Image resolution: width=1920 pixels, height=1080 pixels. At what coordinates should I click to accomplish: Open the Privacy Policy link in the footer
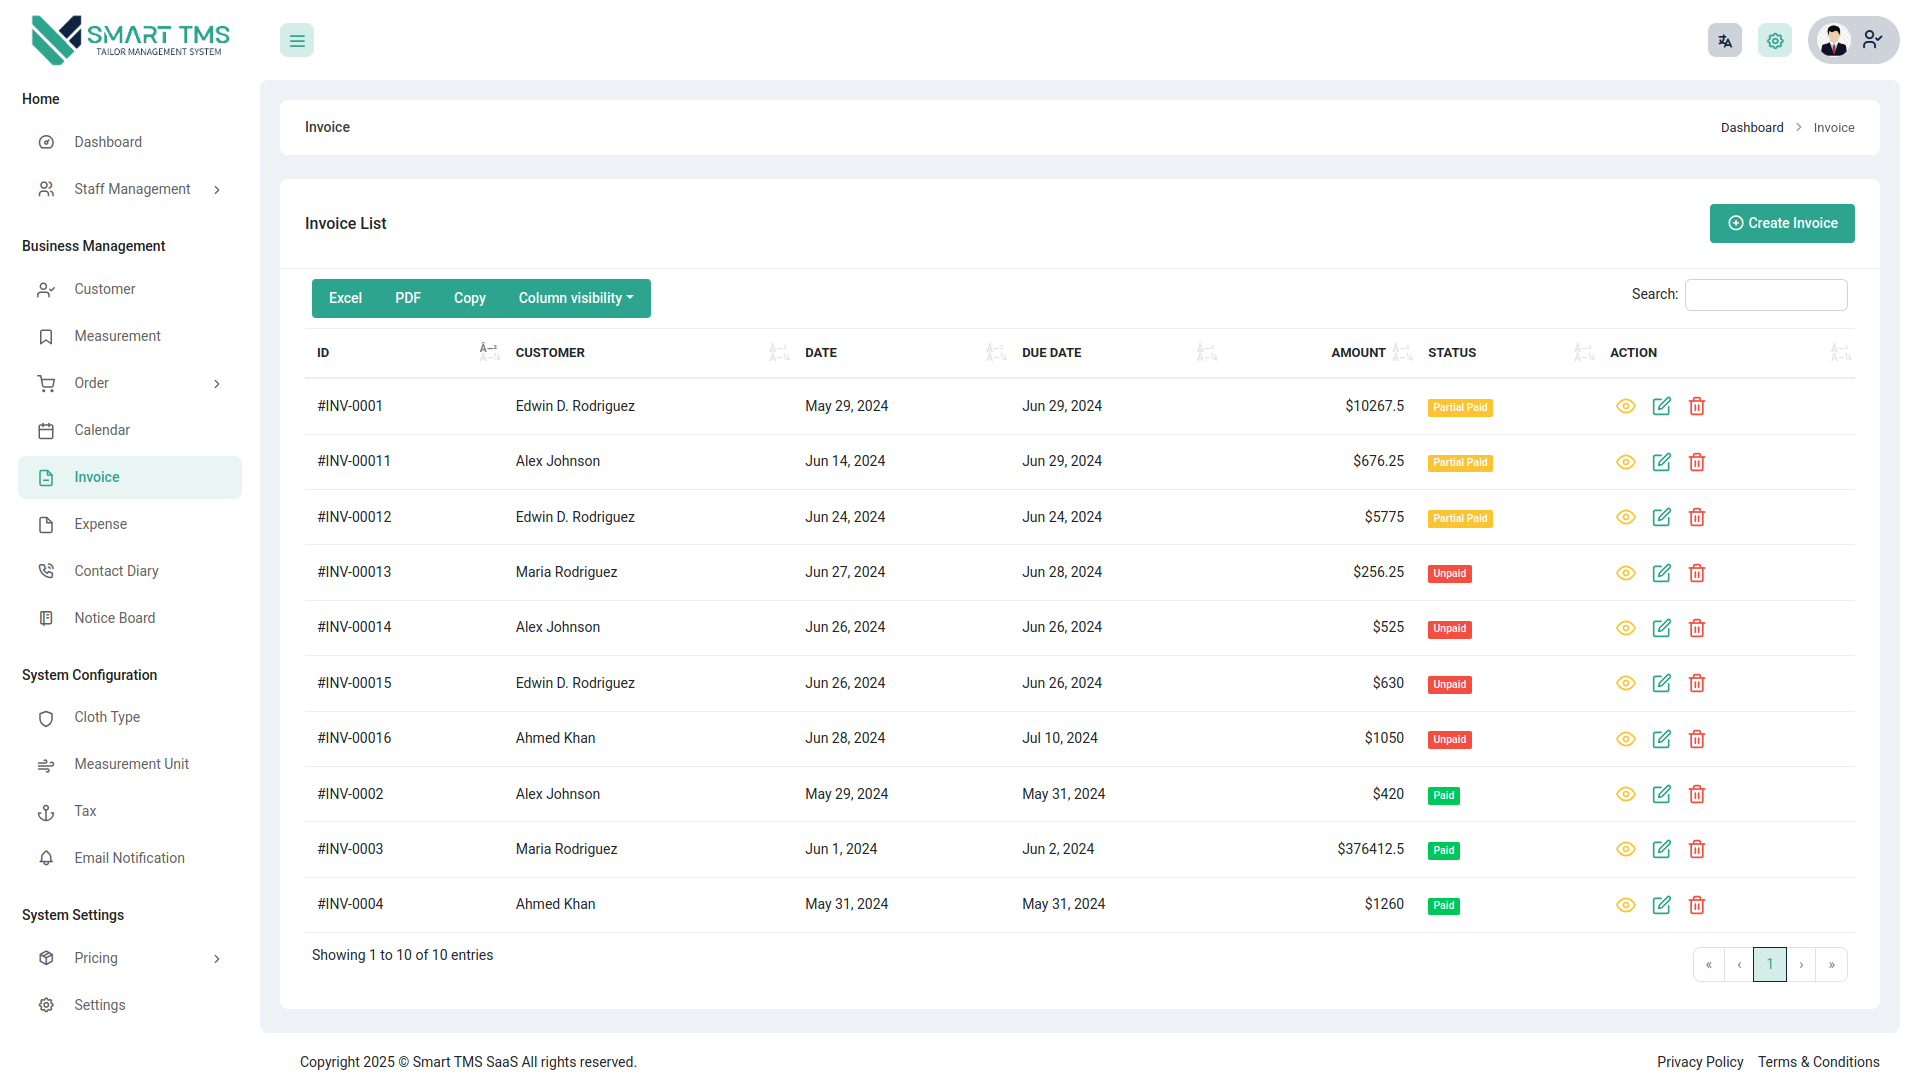(1700, 1062)
